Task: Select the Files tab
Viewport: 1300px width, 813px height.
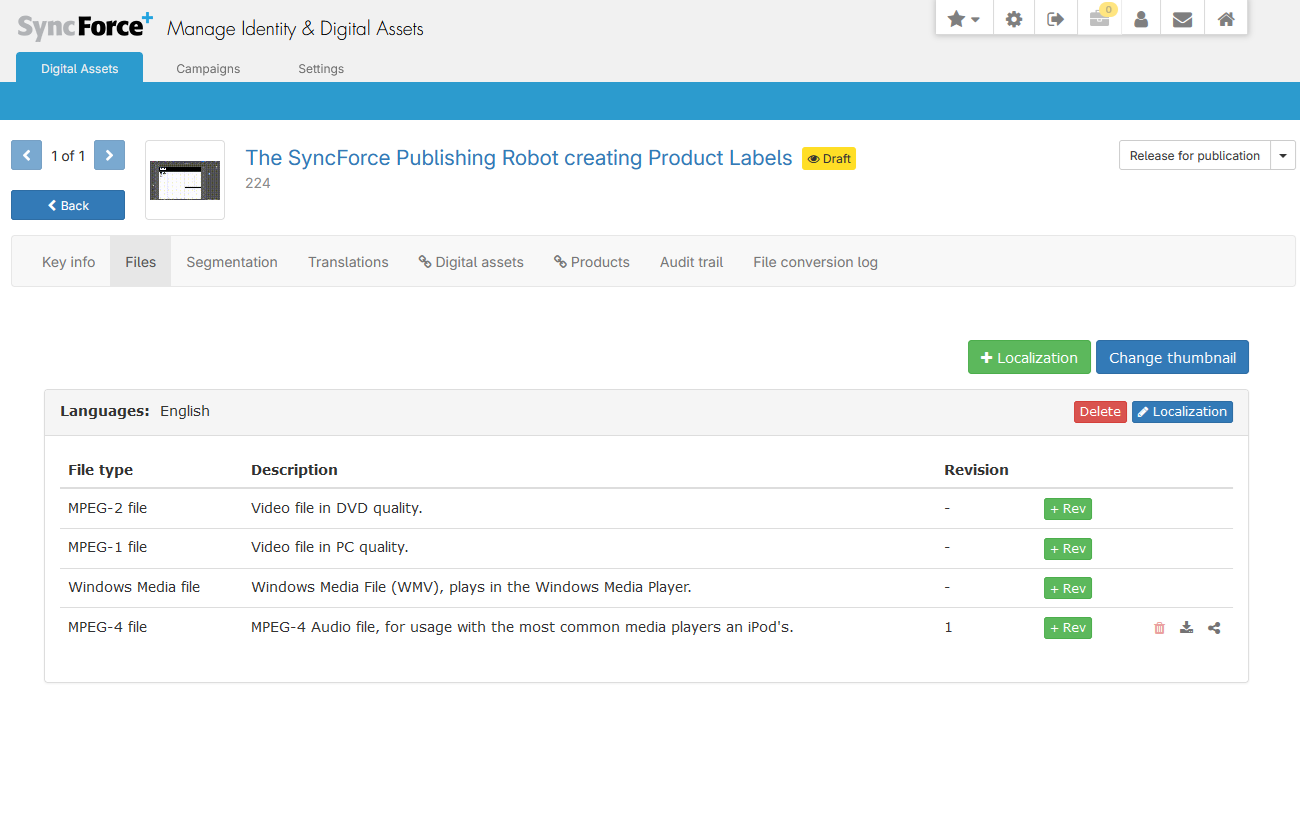Action: [x=141, y=262]
